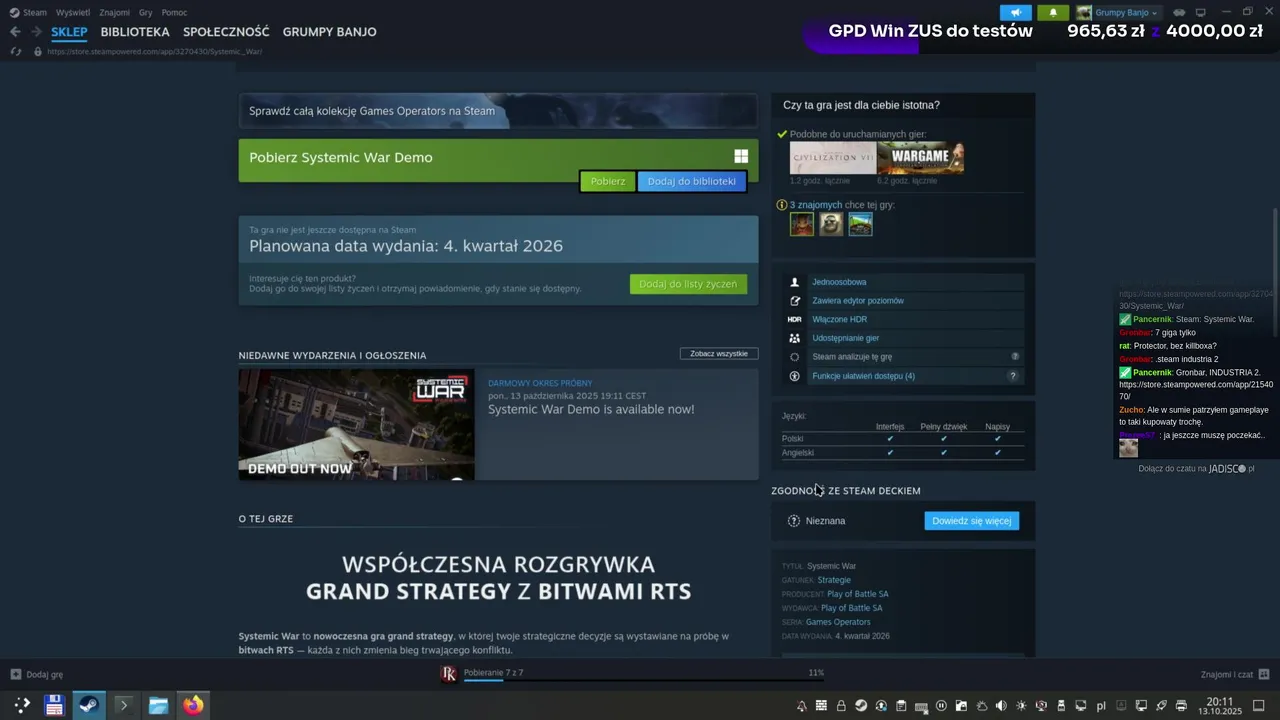The width and height of the screenshot is (1280, 720).
Task: Click the Zawiera edytor poziomów link
Action: click(x=858, y=301)
